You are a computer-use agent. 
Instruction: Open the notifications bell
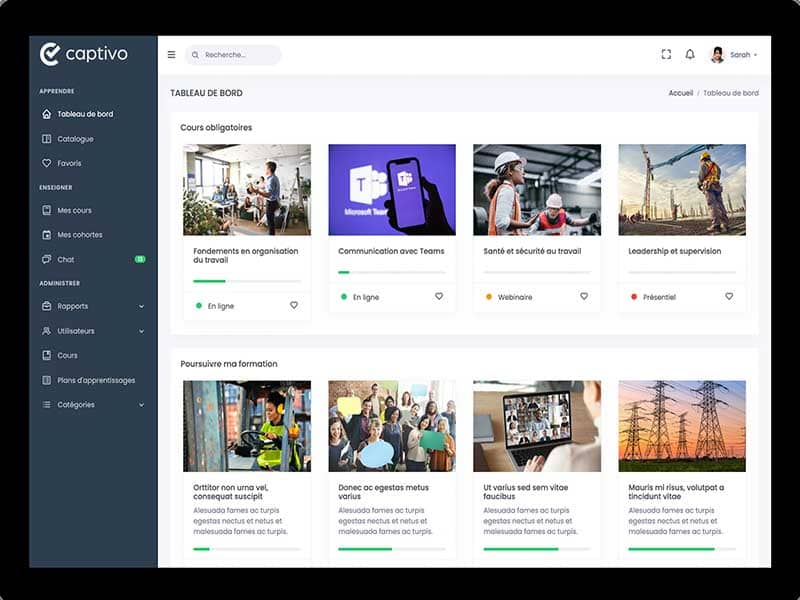point(690,55)
